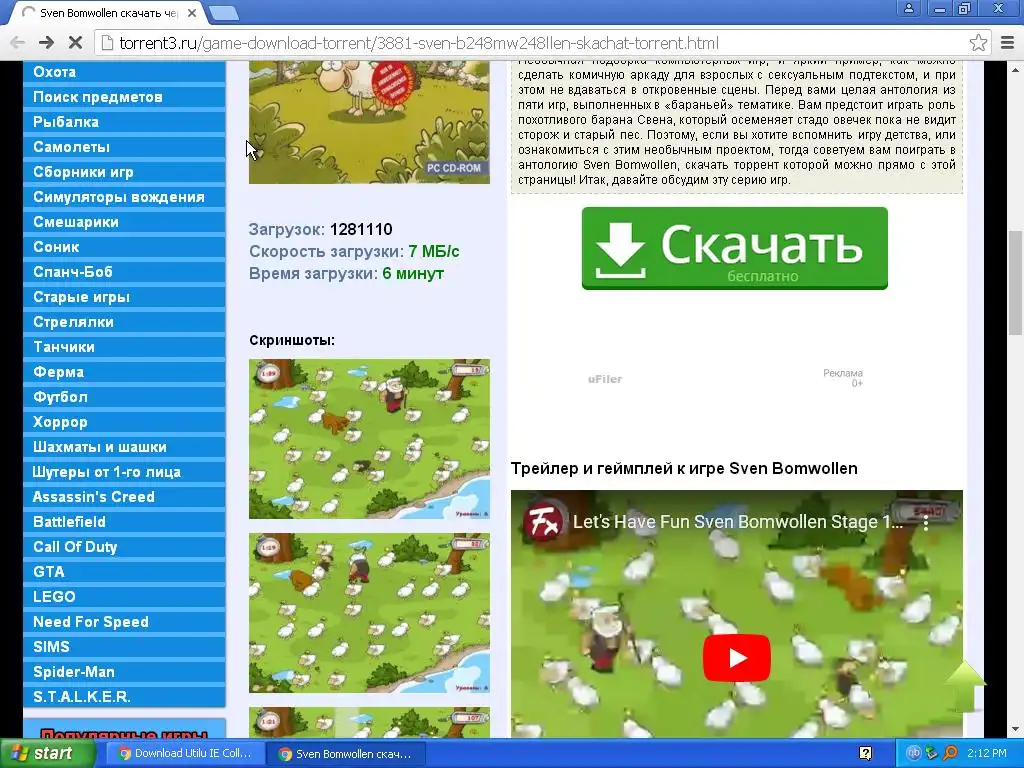
Task: Open the Chrome user profile icon
Action: [908, 8]
